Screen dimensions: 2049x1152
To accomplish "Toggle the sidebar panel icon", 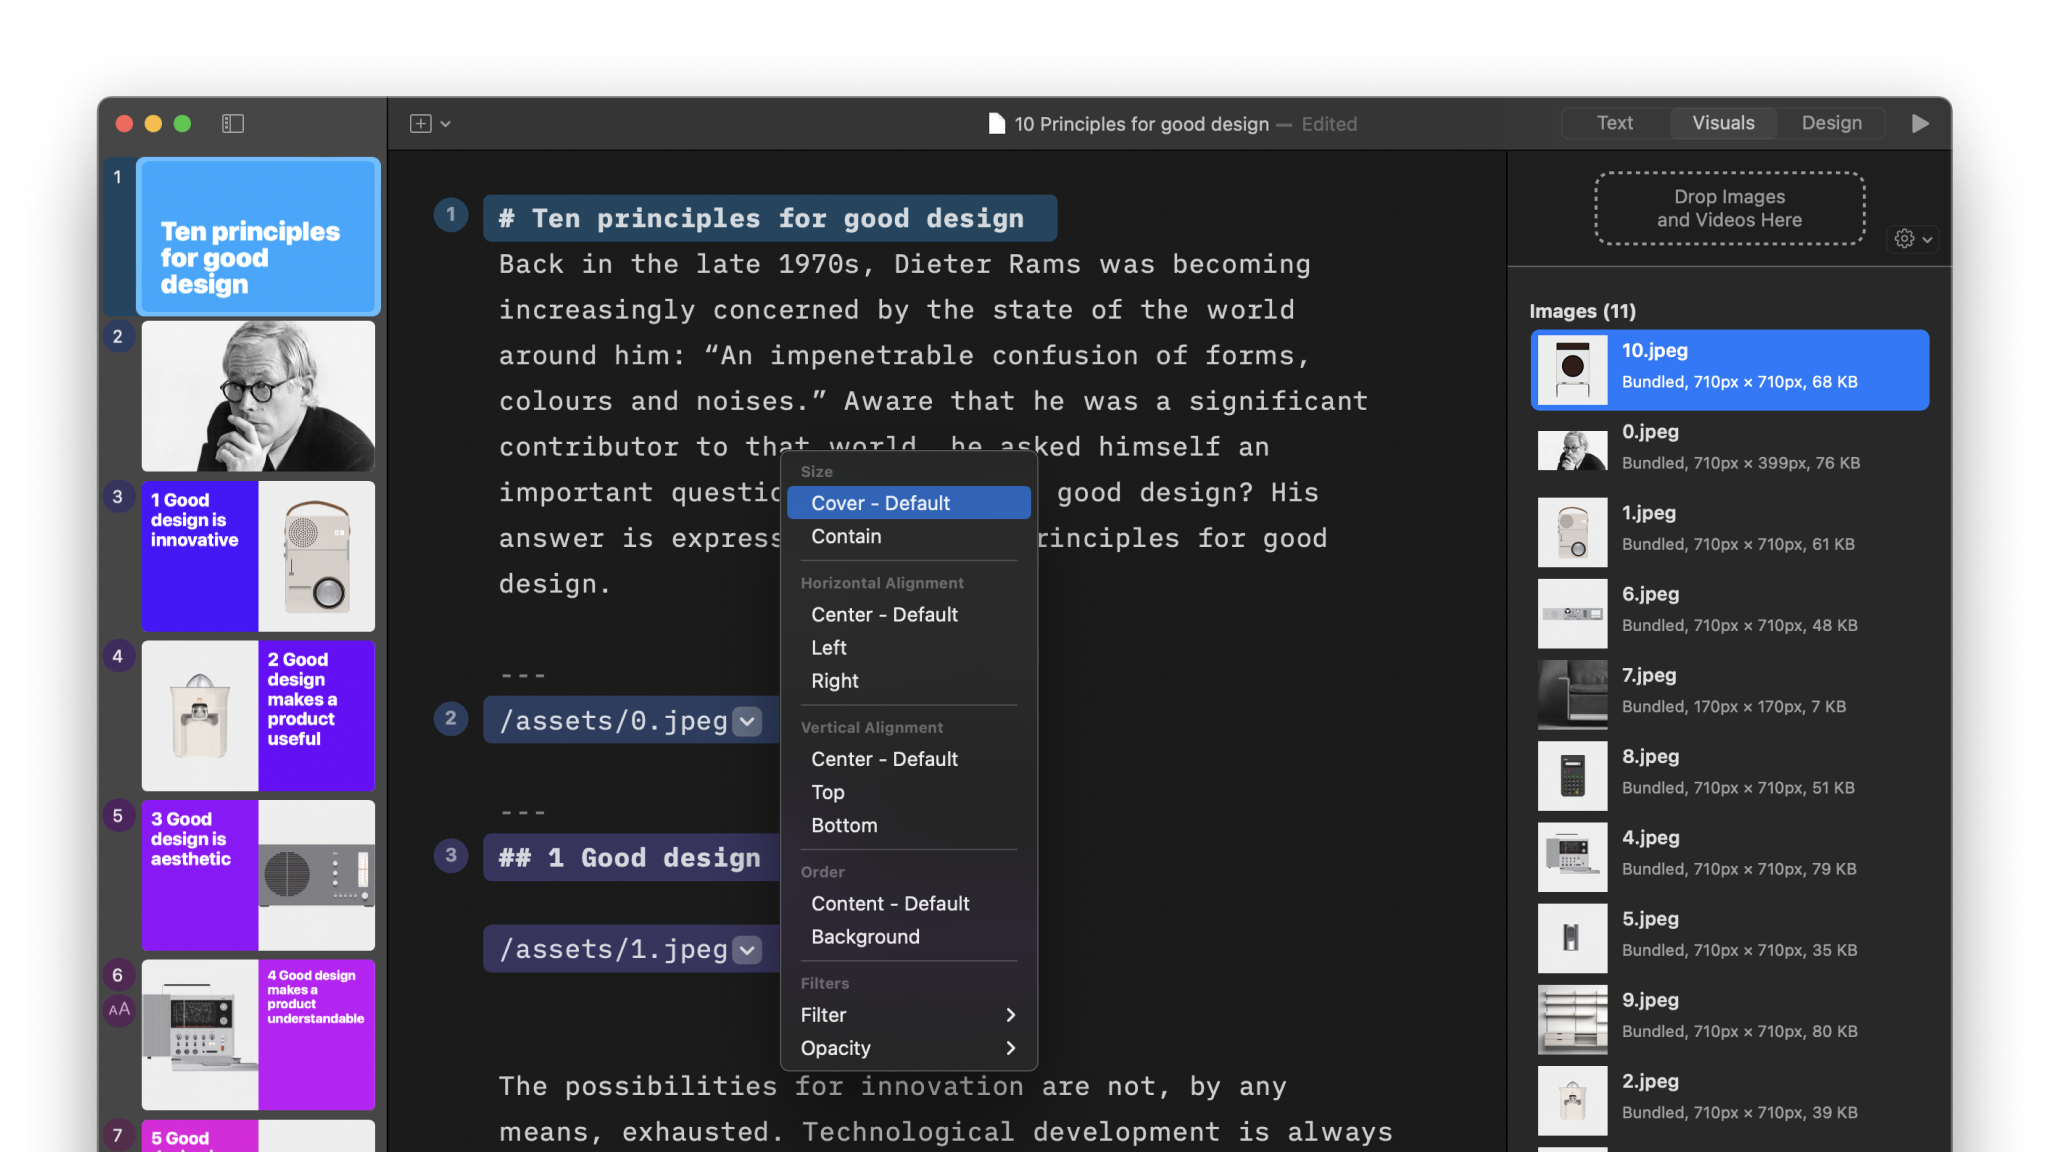I will tap(233, 124).
